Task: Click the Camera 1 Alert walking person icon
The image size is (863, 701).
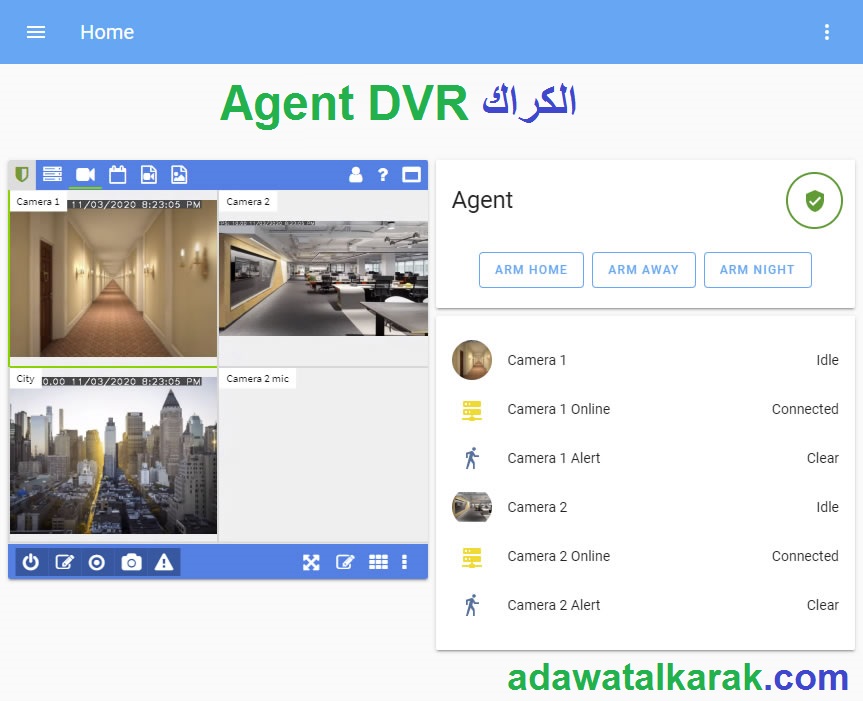Action: (x=472, y=458)
